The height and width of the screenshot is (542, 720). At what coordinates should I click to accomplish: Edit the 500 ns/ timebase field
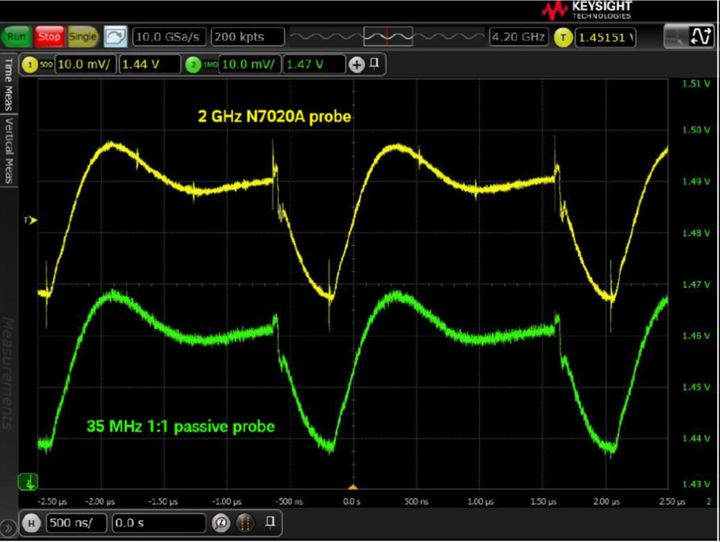coord(76,523)
